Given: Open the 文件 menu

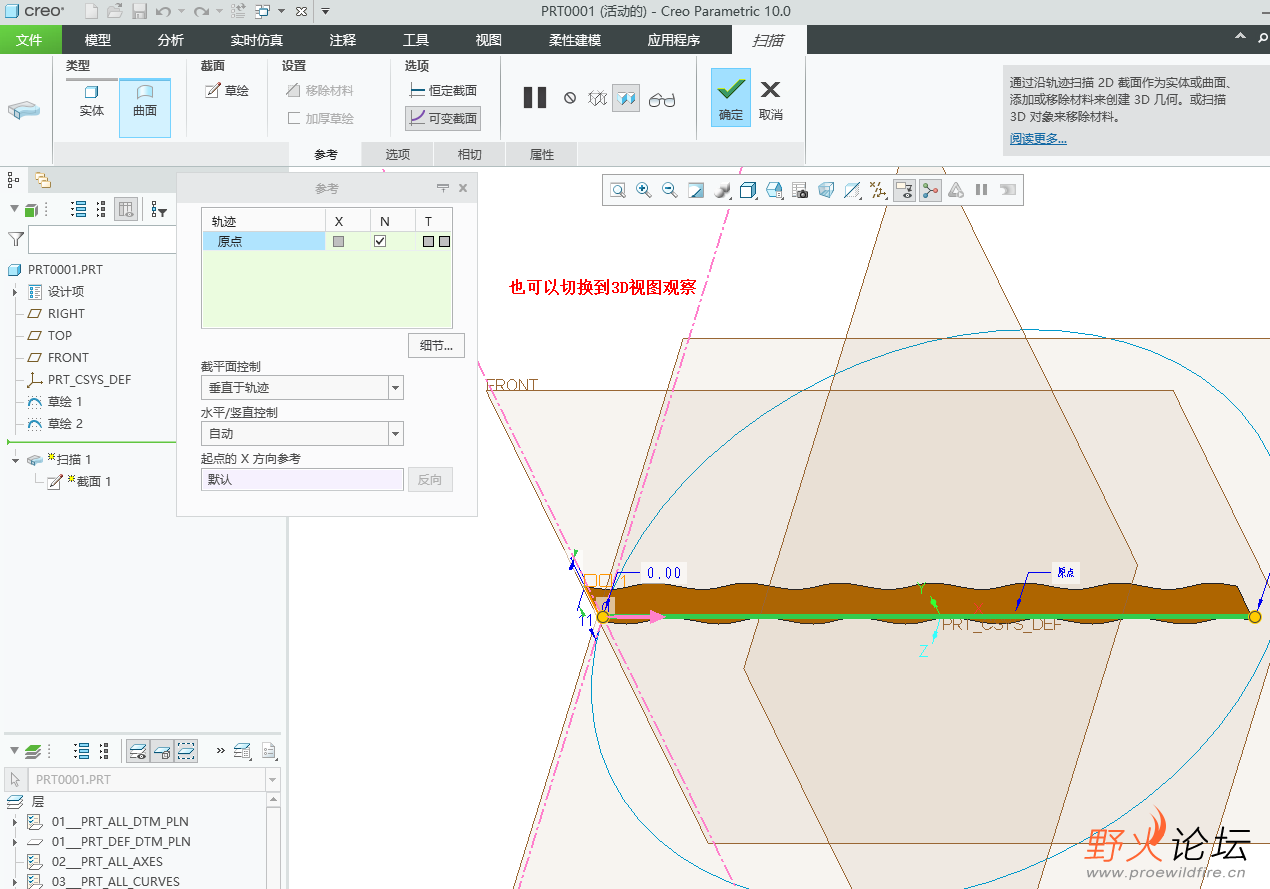Looking at the screenshot, I should tap(30, 40).
